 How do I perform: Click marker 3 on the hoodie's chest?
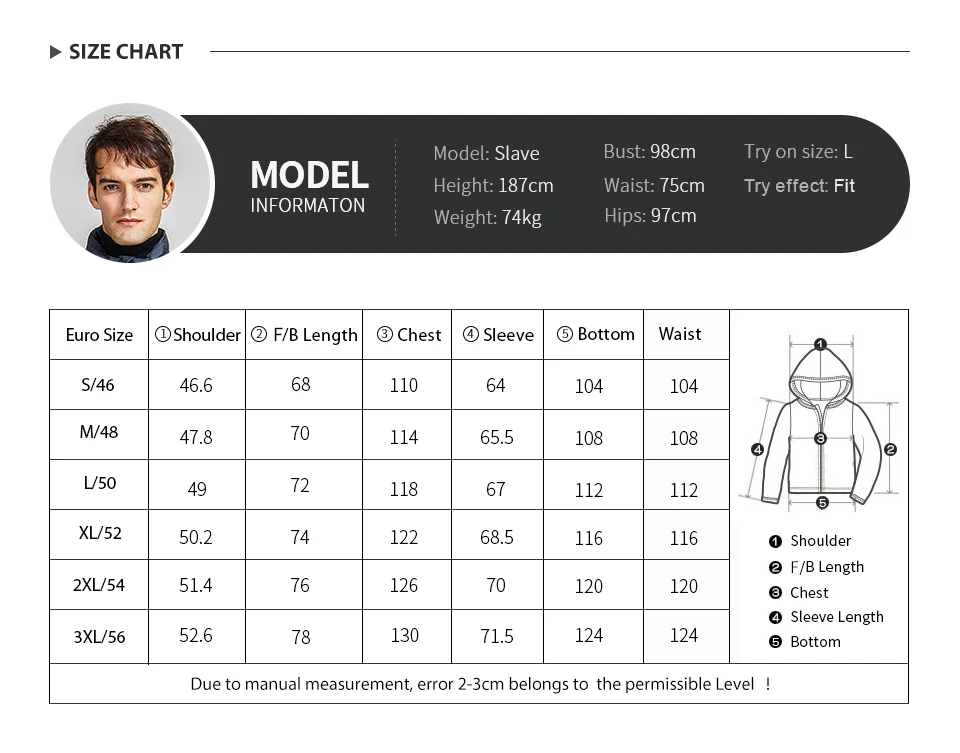tap(820, 438)
